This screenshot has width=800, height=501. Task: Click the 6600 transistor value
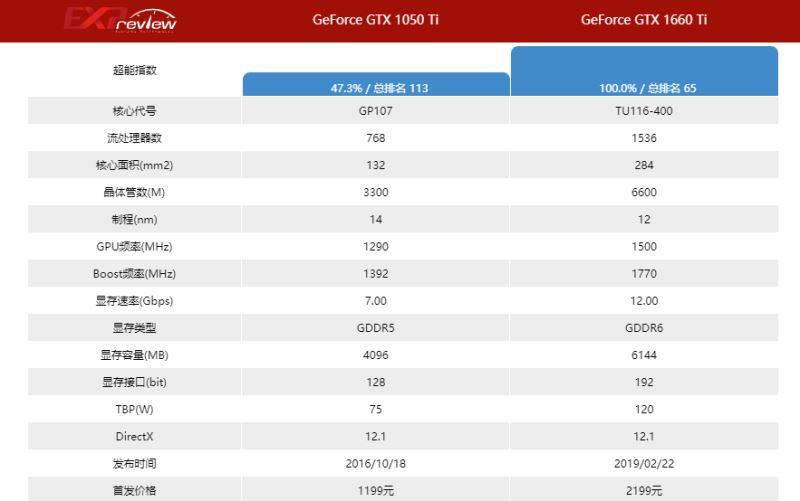click(644, 192)
